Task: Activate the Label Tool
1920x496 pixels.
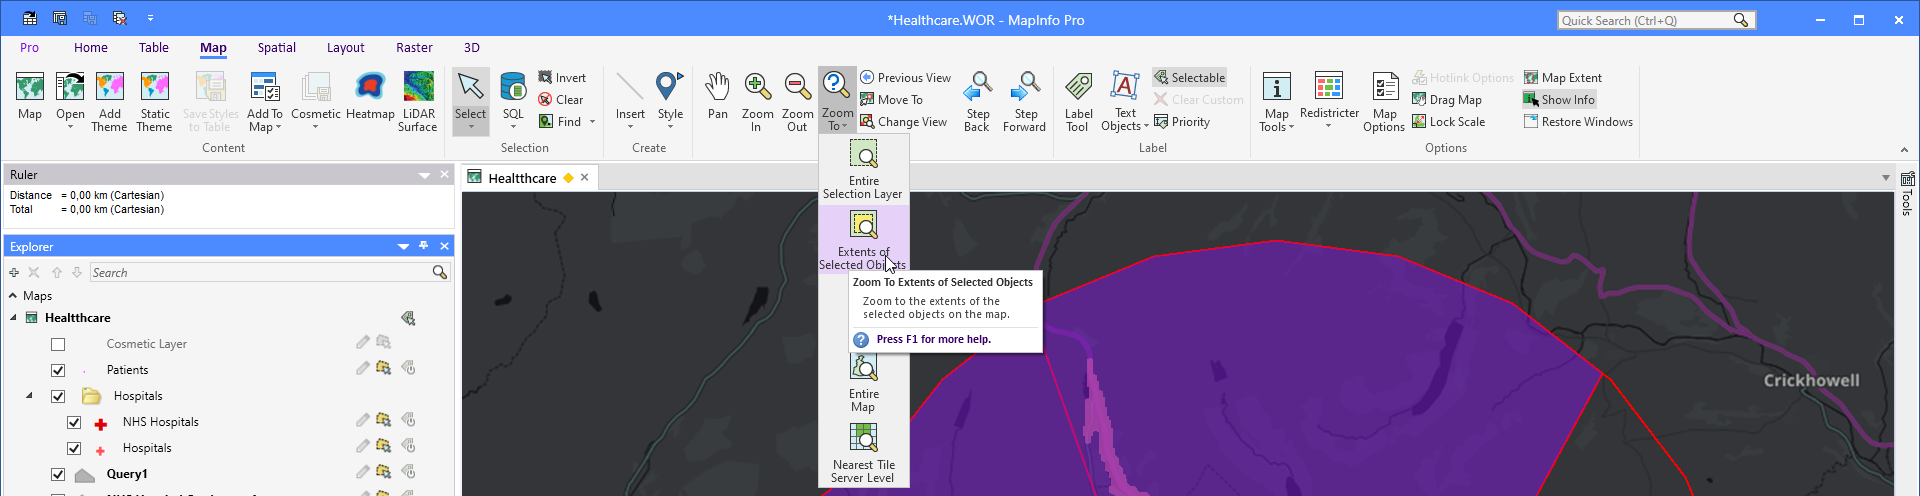Action: (1078, 101)
